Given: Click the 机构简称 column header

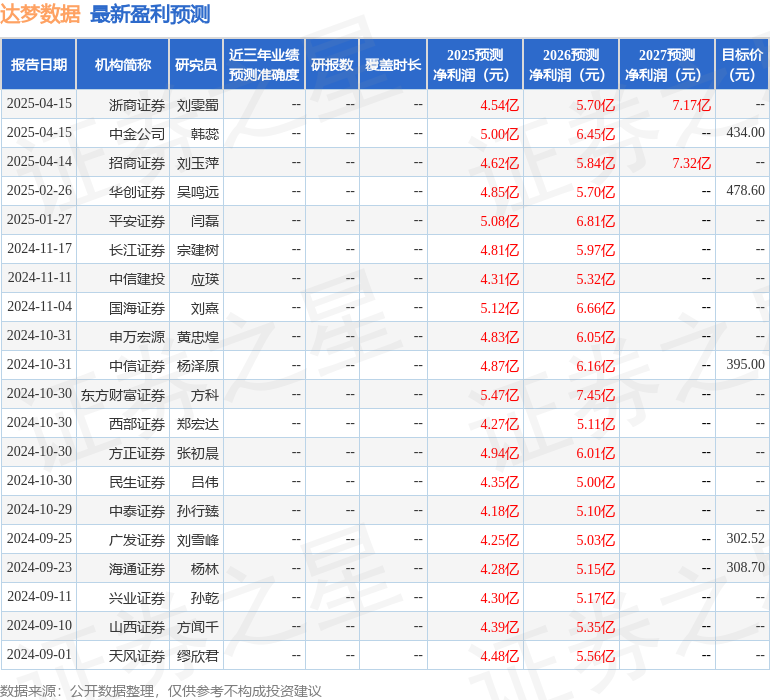Looking at the screenshot, I should 123,65.
